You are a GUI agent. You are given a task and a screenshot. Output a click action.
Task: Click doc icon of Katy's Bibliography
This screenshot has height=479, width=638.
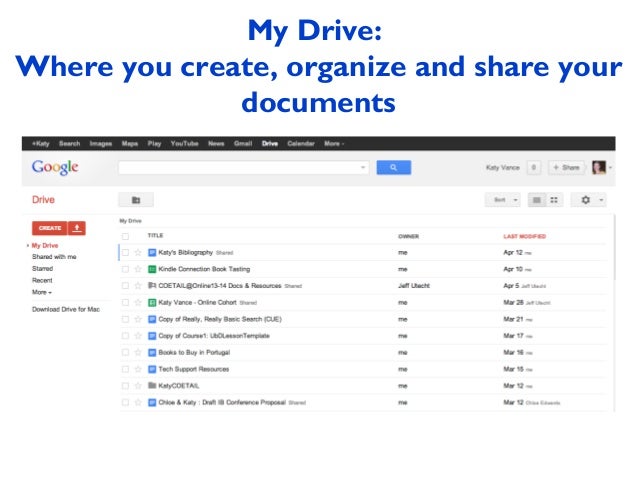pyautogui.click(x=152, y=253)
